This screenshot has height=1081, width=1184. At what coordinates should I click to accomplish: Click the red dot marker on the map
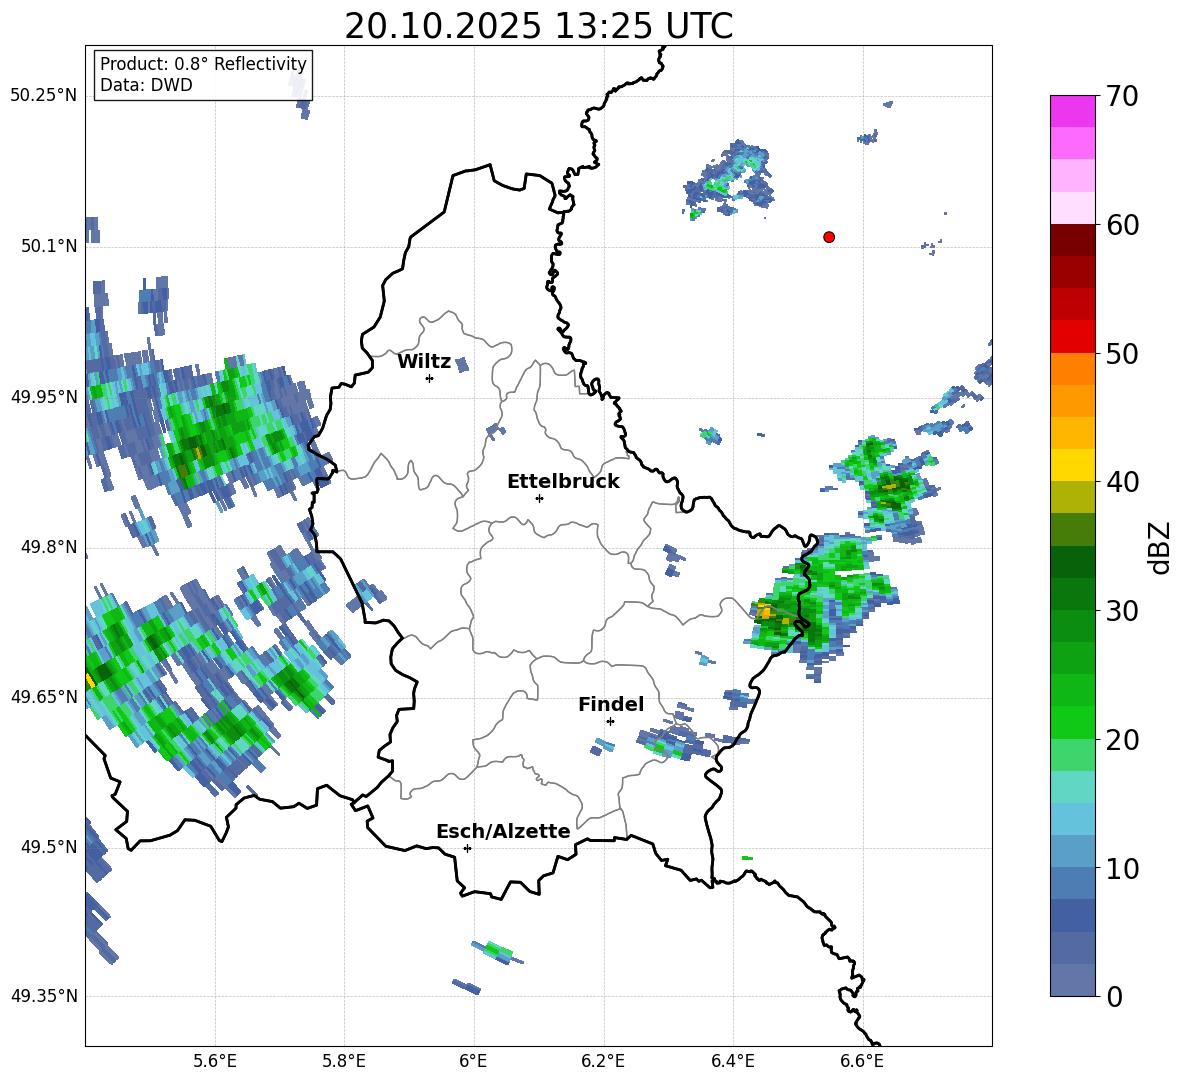(x=829, y=237)
